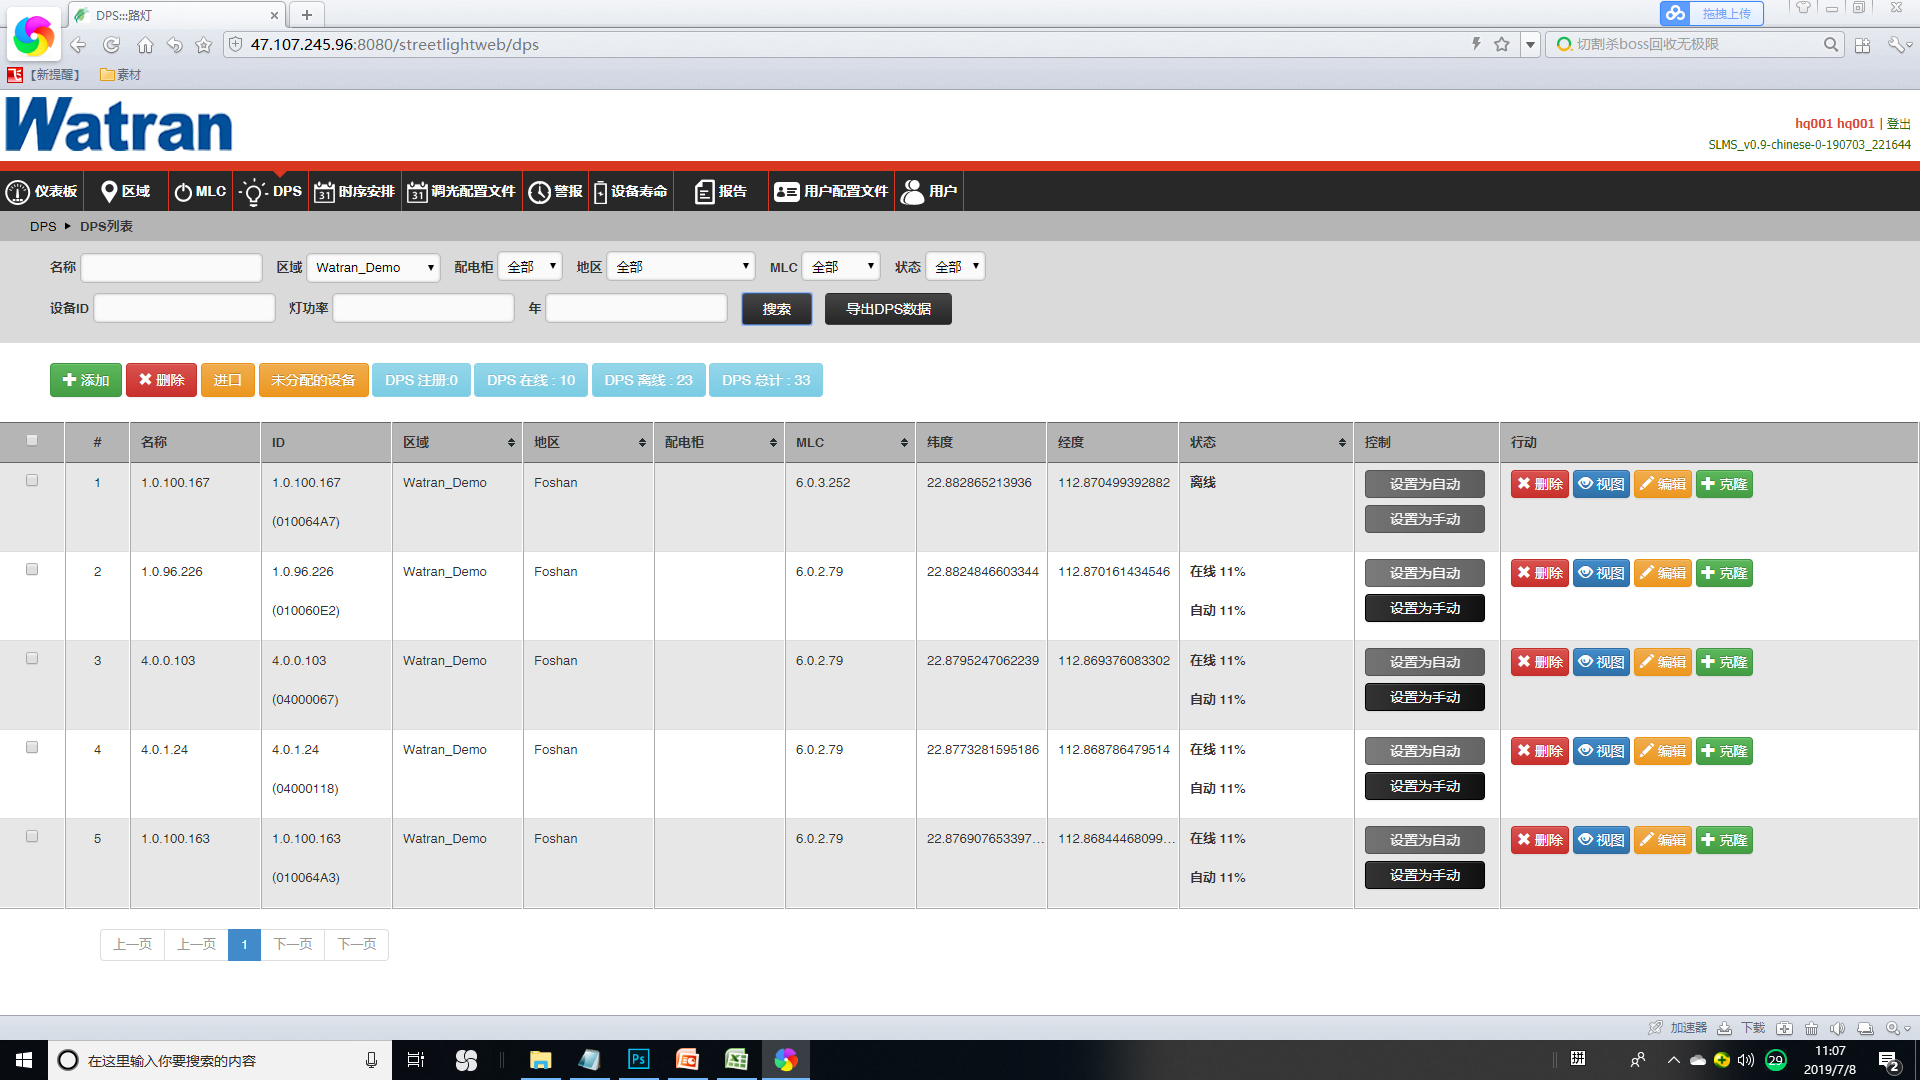Open the 用户 person icon menu
The image size is (1920, 1080).
click(912, 192)
